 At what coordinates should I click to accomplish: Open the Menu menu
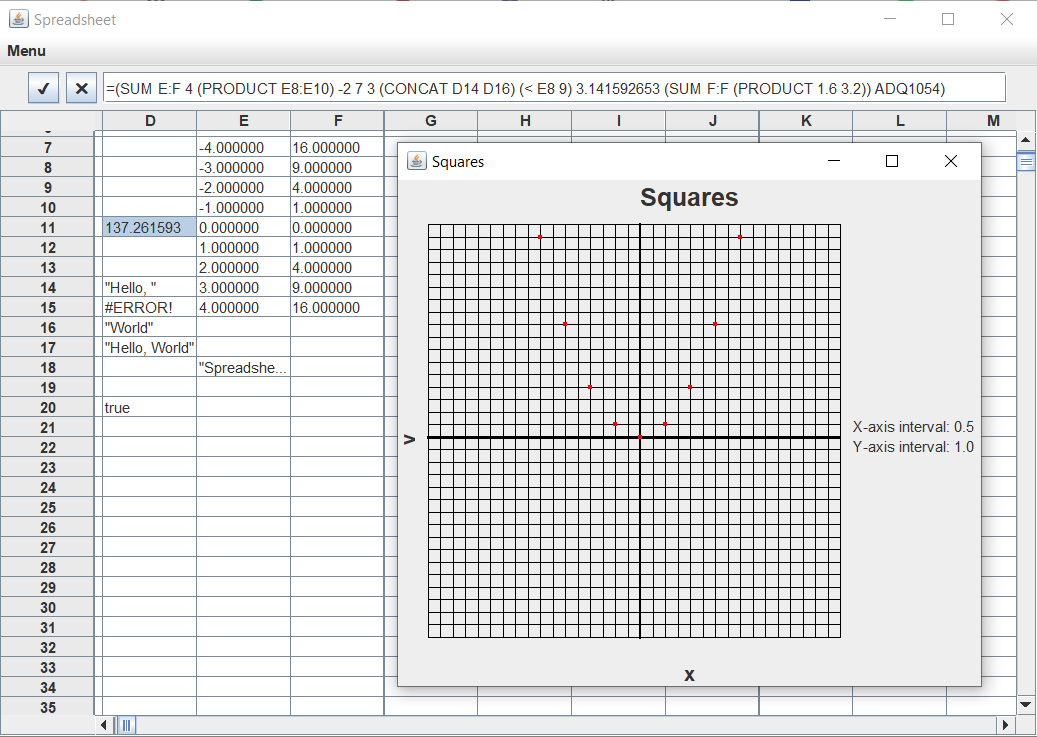coord(26,51)
